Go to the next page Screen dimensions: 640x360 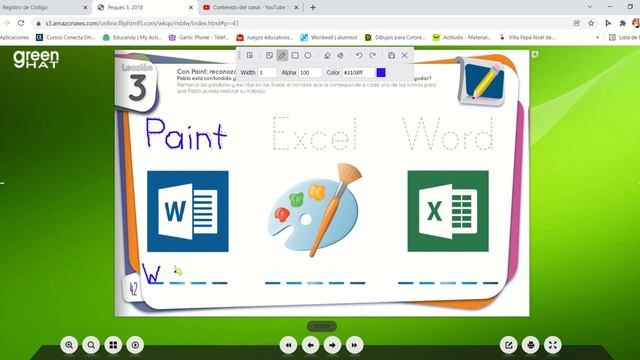point(332,345)
